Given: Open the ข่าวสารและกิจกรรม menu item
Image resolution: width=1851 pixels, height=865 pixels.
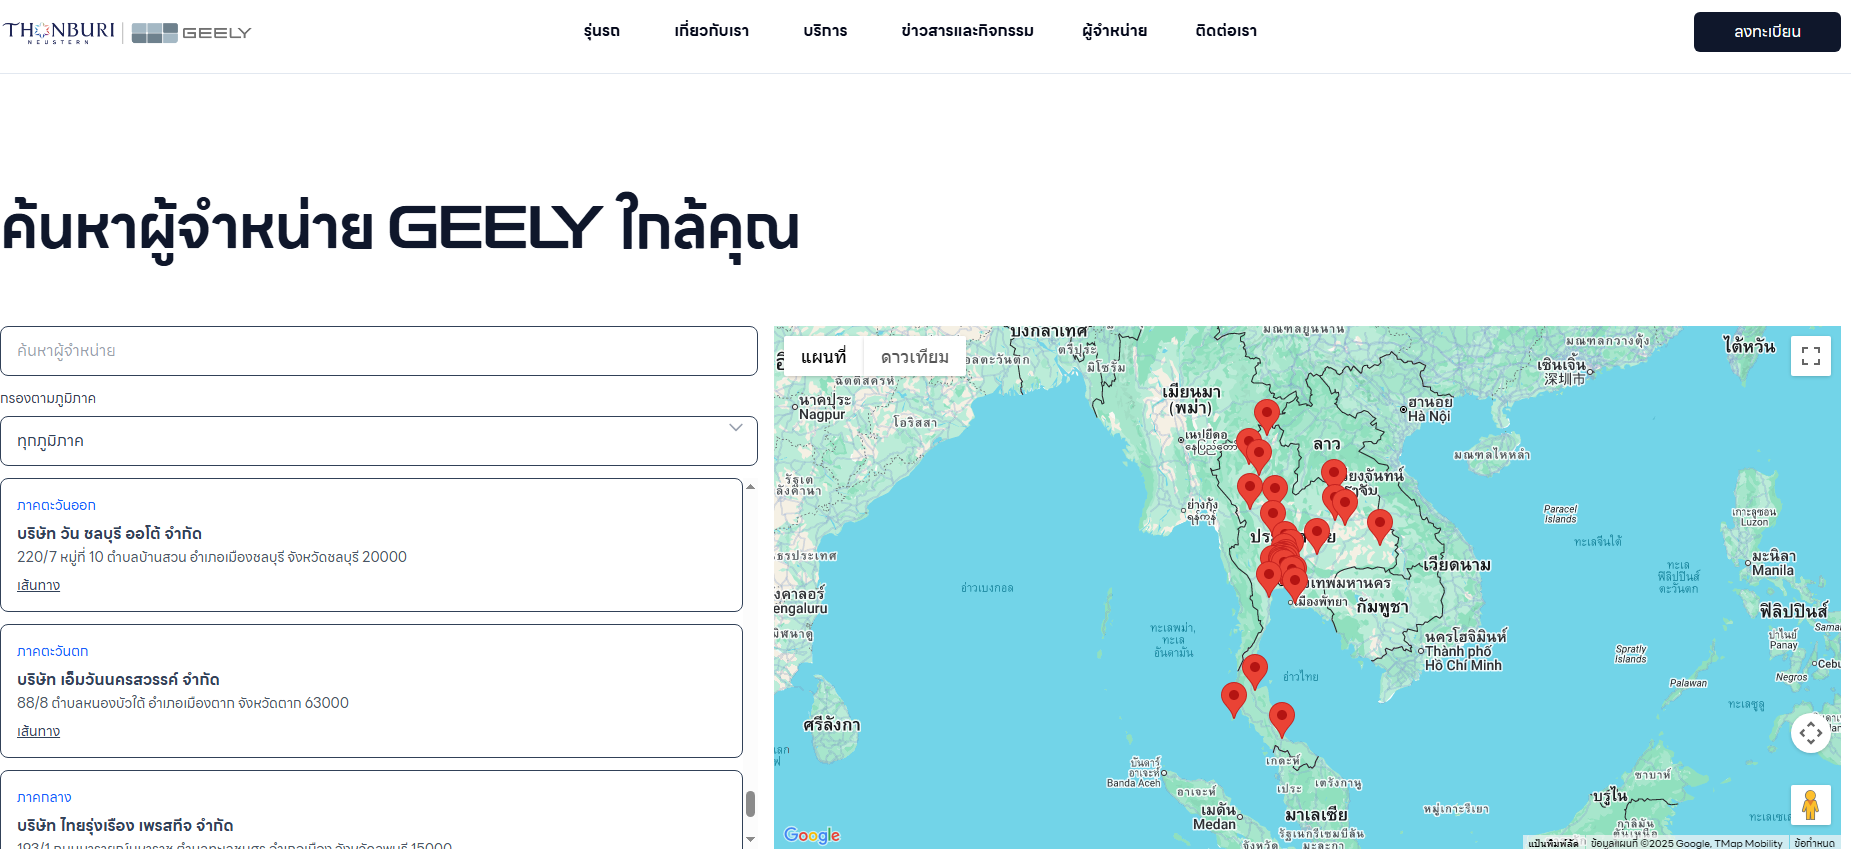Looking at the screenshot, I should (x=967, y=31).
